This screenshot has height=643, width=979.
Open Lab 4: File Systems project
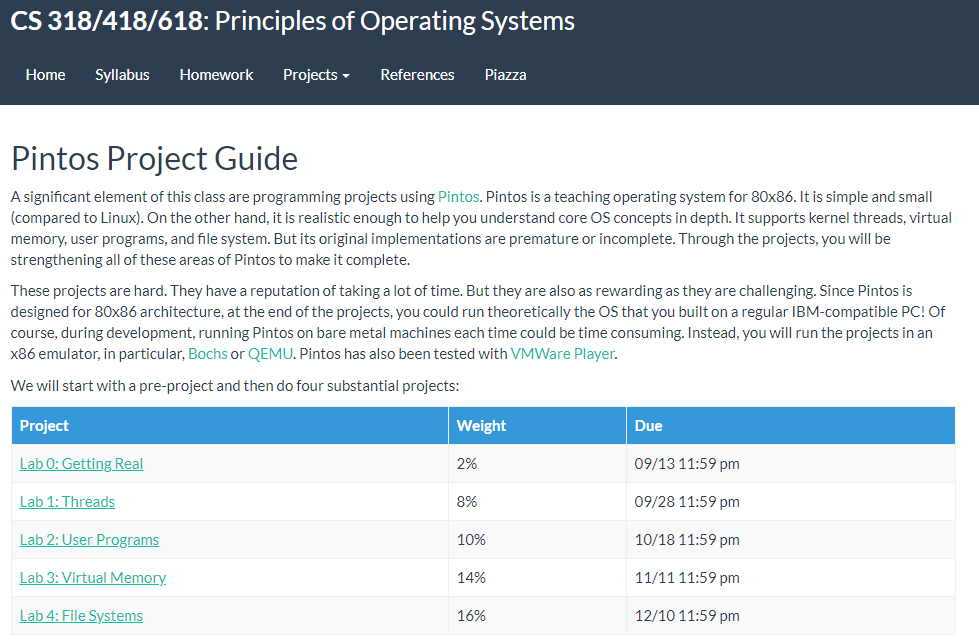click(x=81, y=616)
